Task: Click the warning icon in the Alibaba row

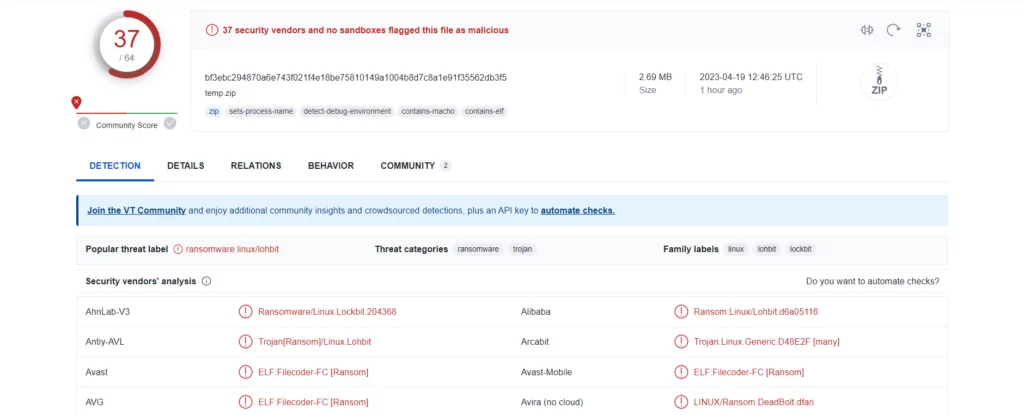Action: point(681,312)
